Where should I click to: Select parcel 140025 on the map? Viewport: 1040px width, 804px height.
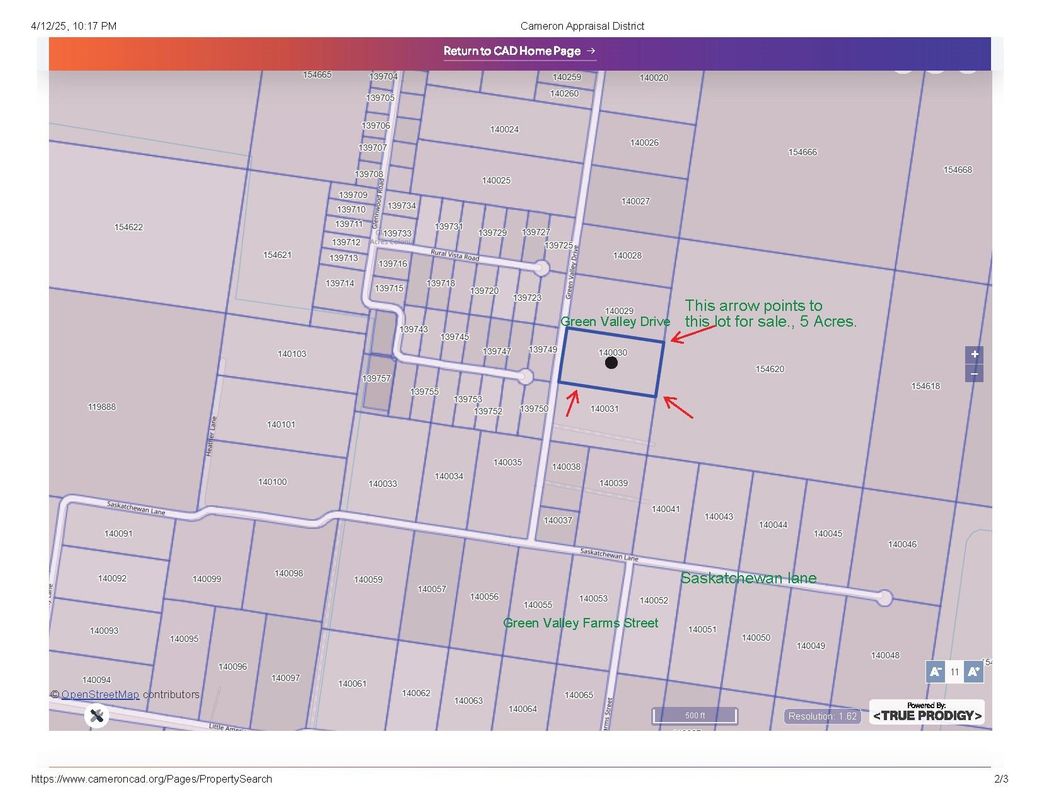click(x=496, y=181)
